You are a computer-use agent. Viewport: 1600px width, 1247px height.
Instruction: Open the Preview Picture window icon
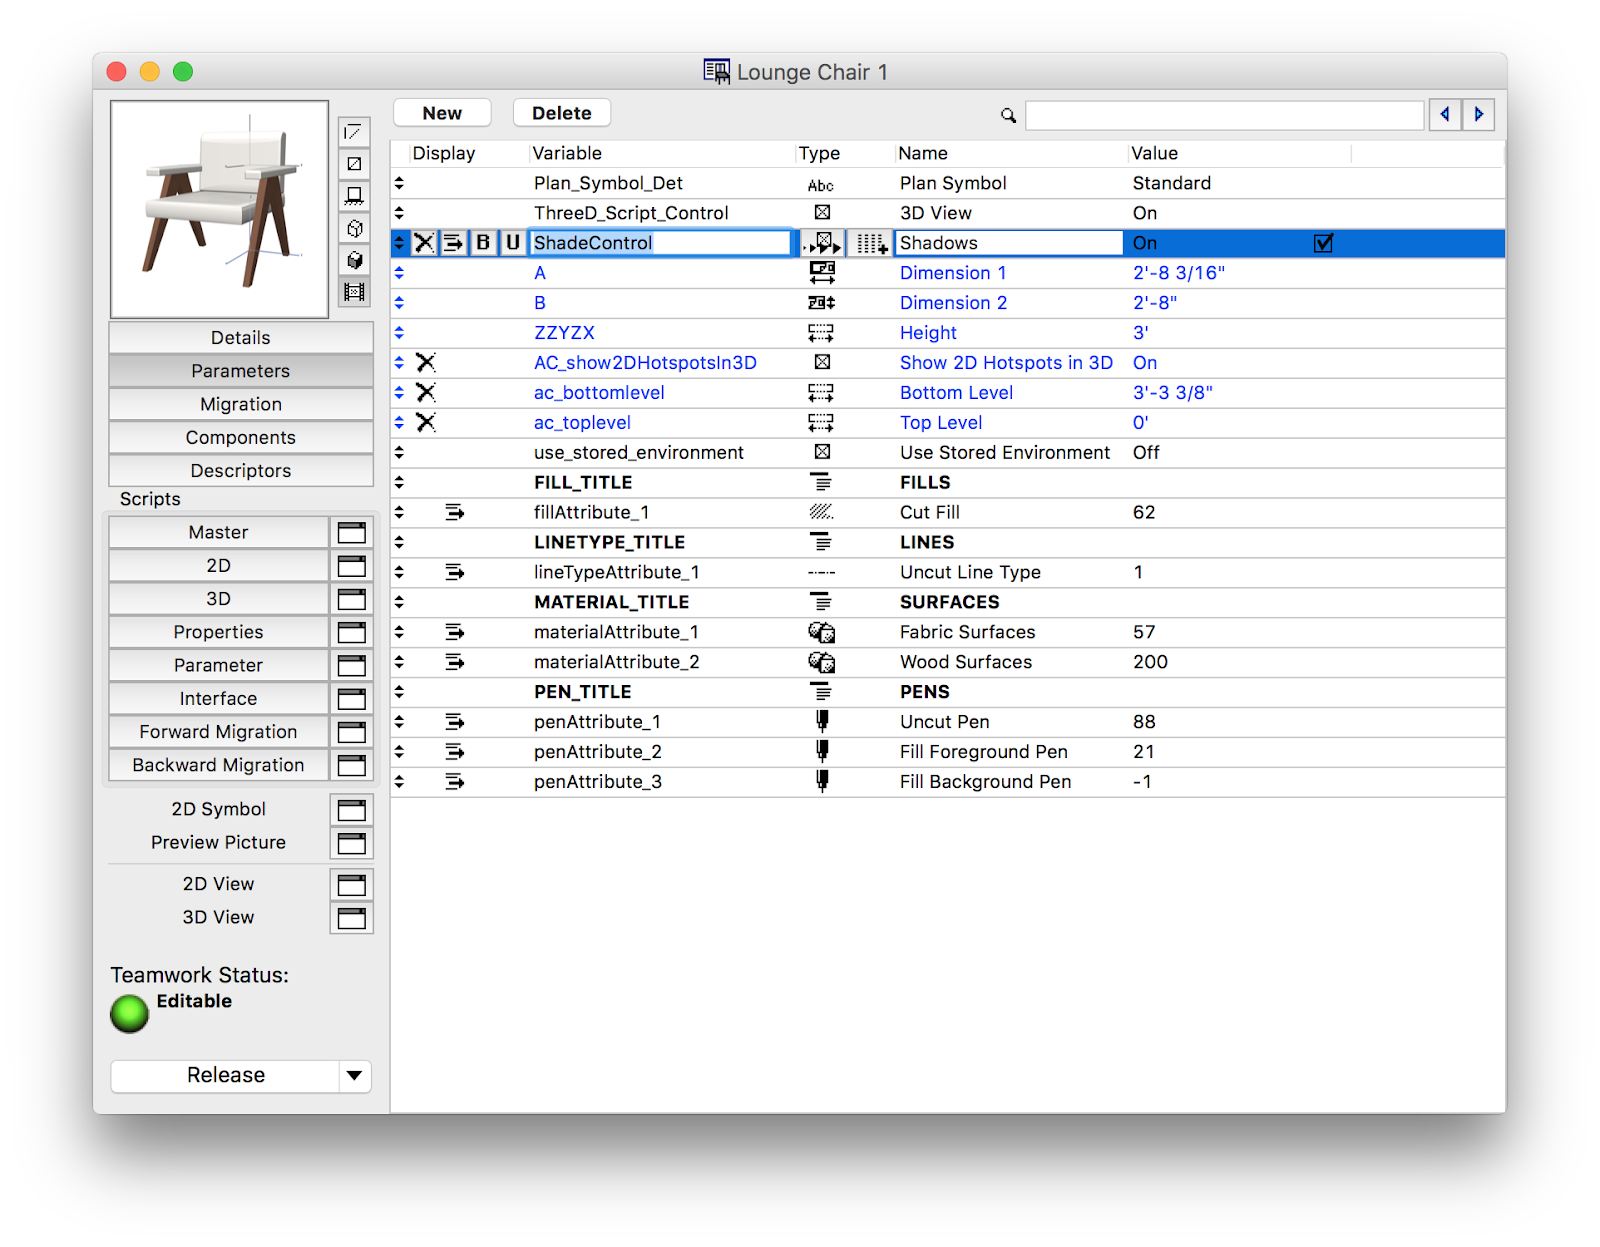tap(351, 843)
